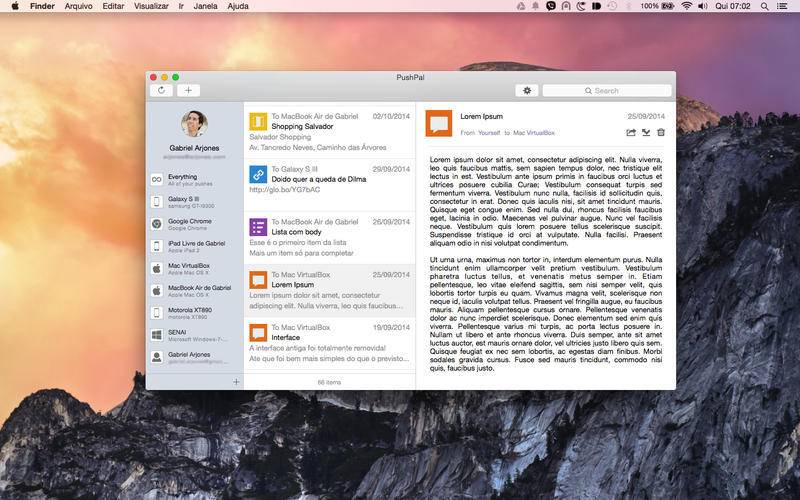Click the archive icon next to trash
Image resolution: width=800 pixels, height=500 pixels.
tap(646, 133)
